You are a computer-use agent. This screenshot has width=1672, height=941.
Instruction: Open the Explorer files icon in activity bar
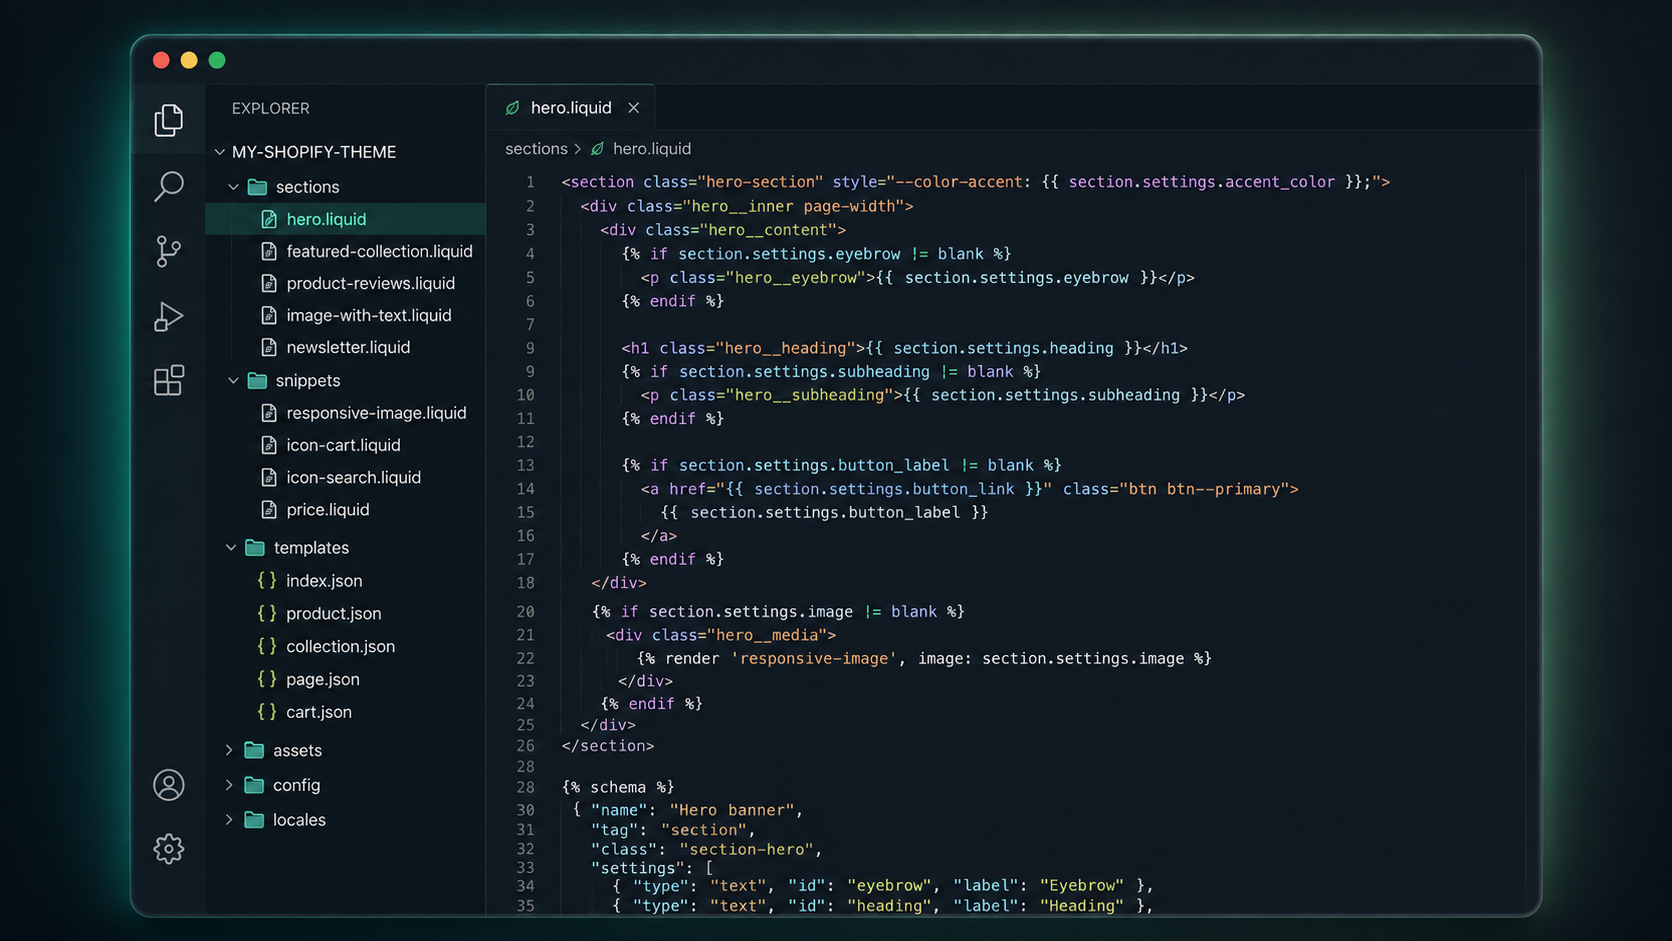168,120
